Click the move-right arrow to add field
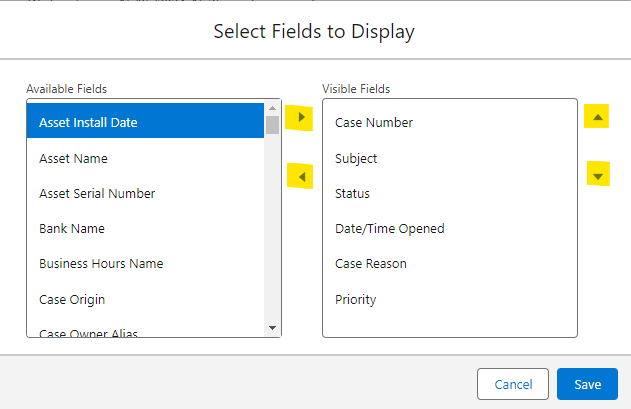Image resolution: width=631 pixels, height=409 pixels. click(x=299, y=119)
